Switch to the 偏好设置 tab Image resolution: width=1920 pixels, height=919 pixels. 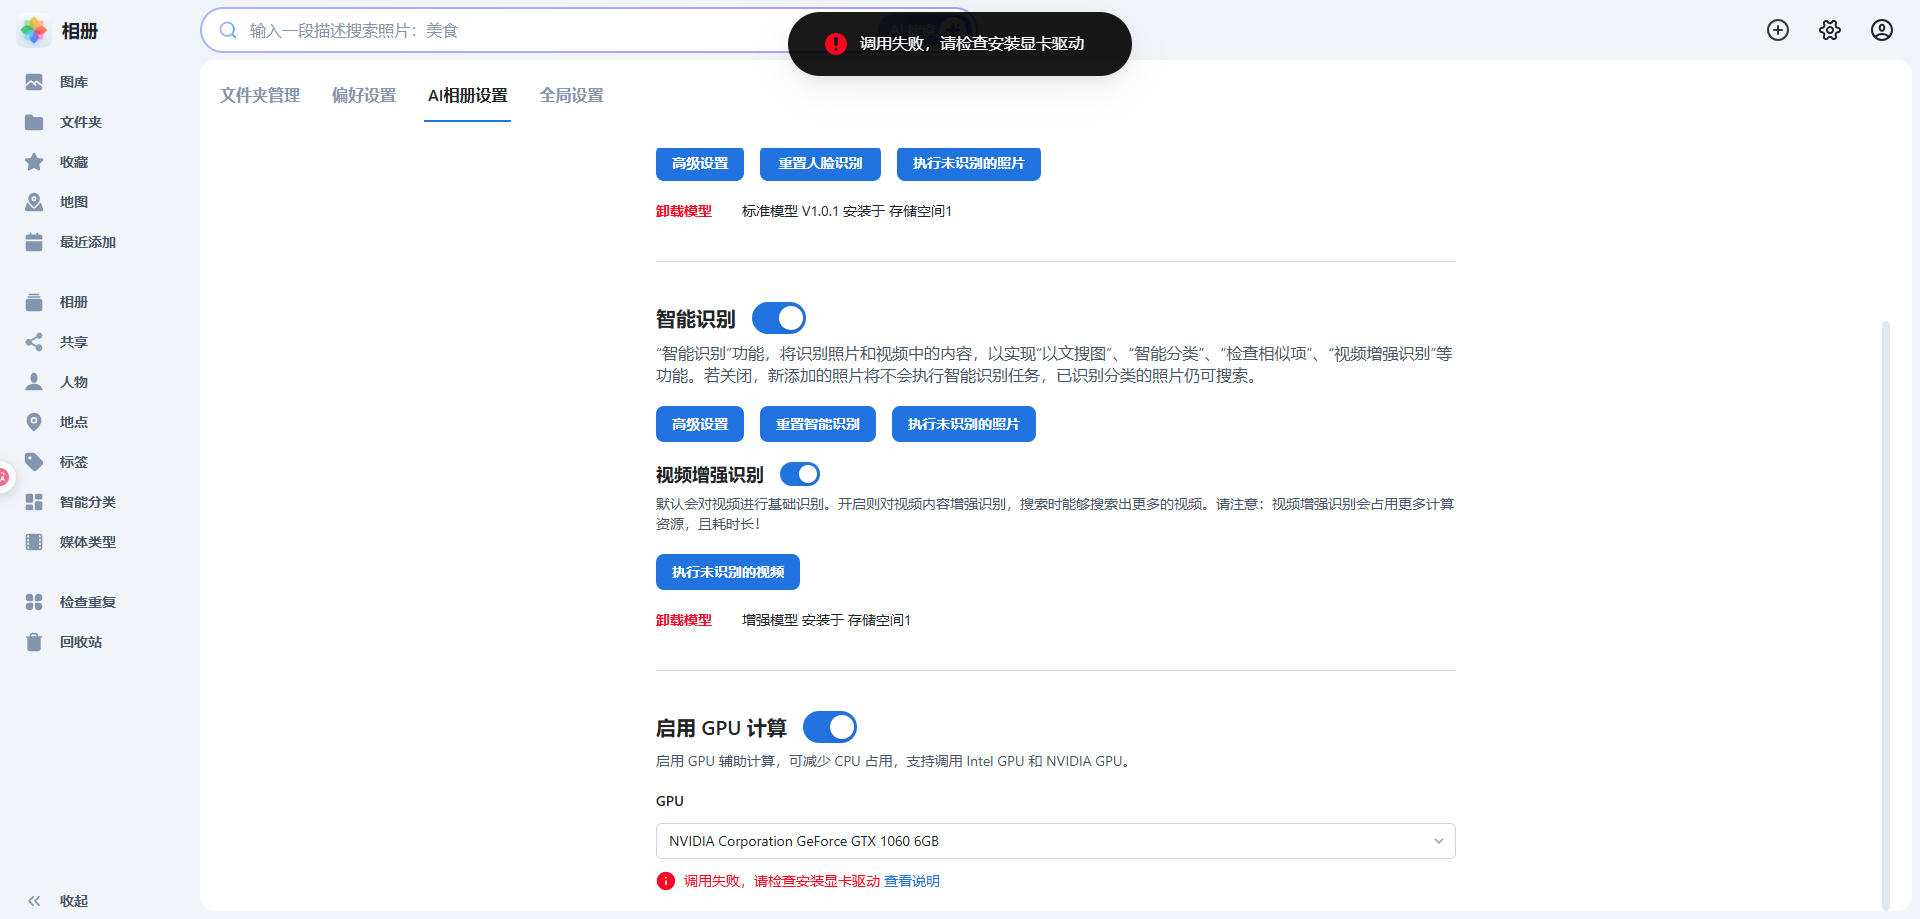pos(364,95)
